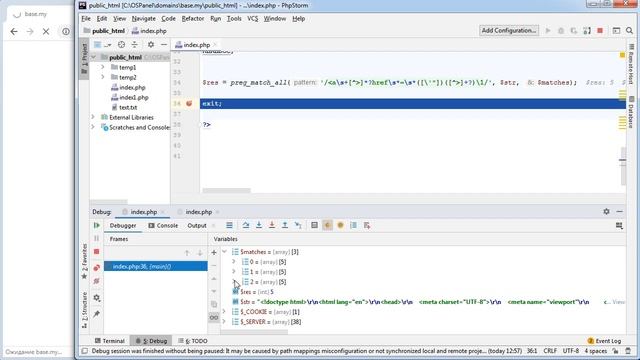Image resolution: width=640 pixels, height=360 pixels.
Task: Stop the debug session in the left debug strip
Action: point(97,252)
